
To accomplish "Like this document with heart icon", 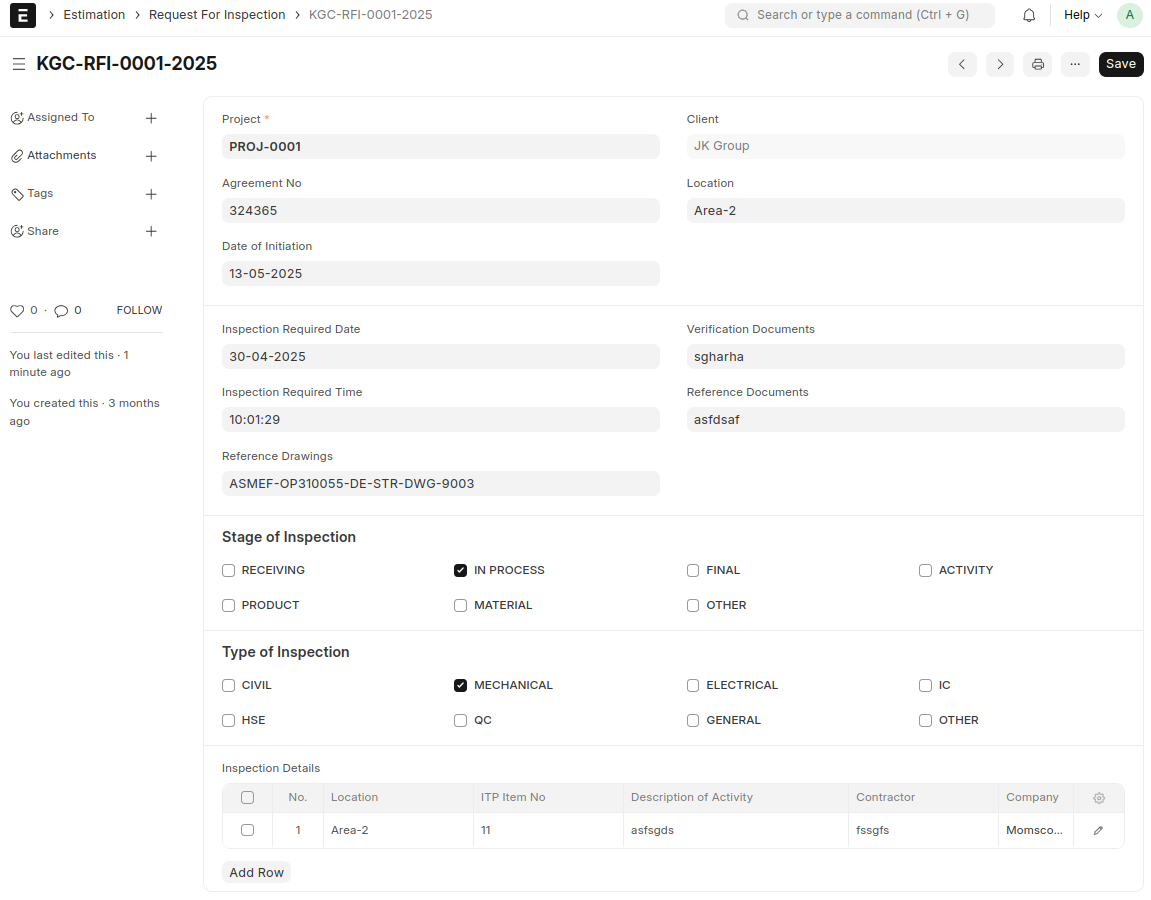I will click(x=17, y=311).
